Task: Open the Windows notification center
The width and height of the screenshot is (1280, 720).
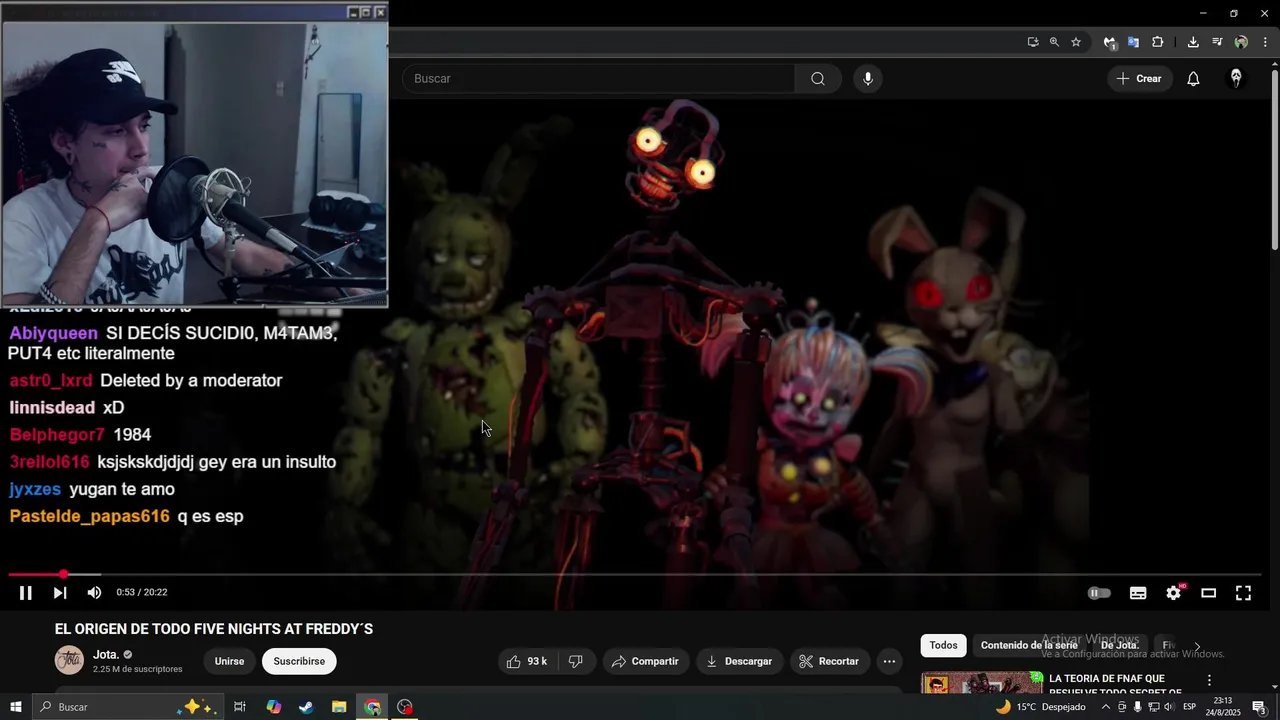Action: (1259, 707)
